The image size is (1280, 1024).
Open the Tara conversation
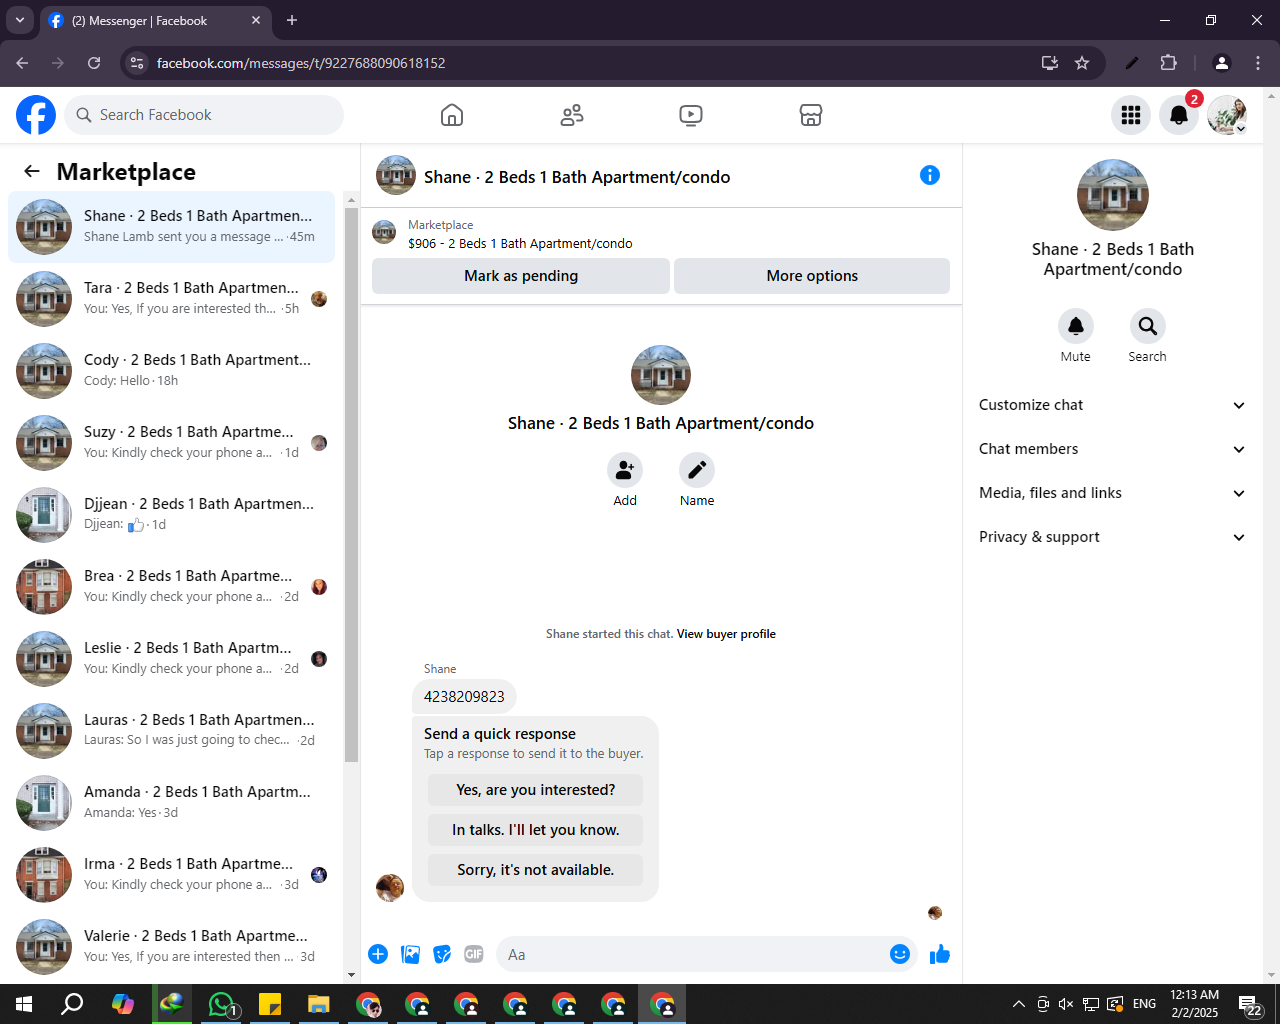click(x=172, y=299)
